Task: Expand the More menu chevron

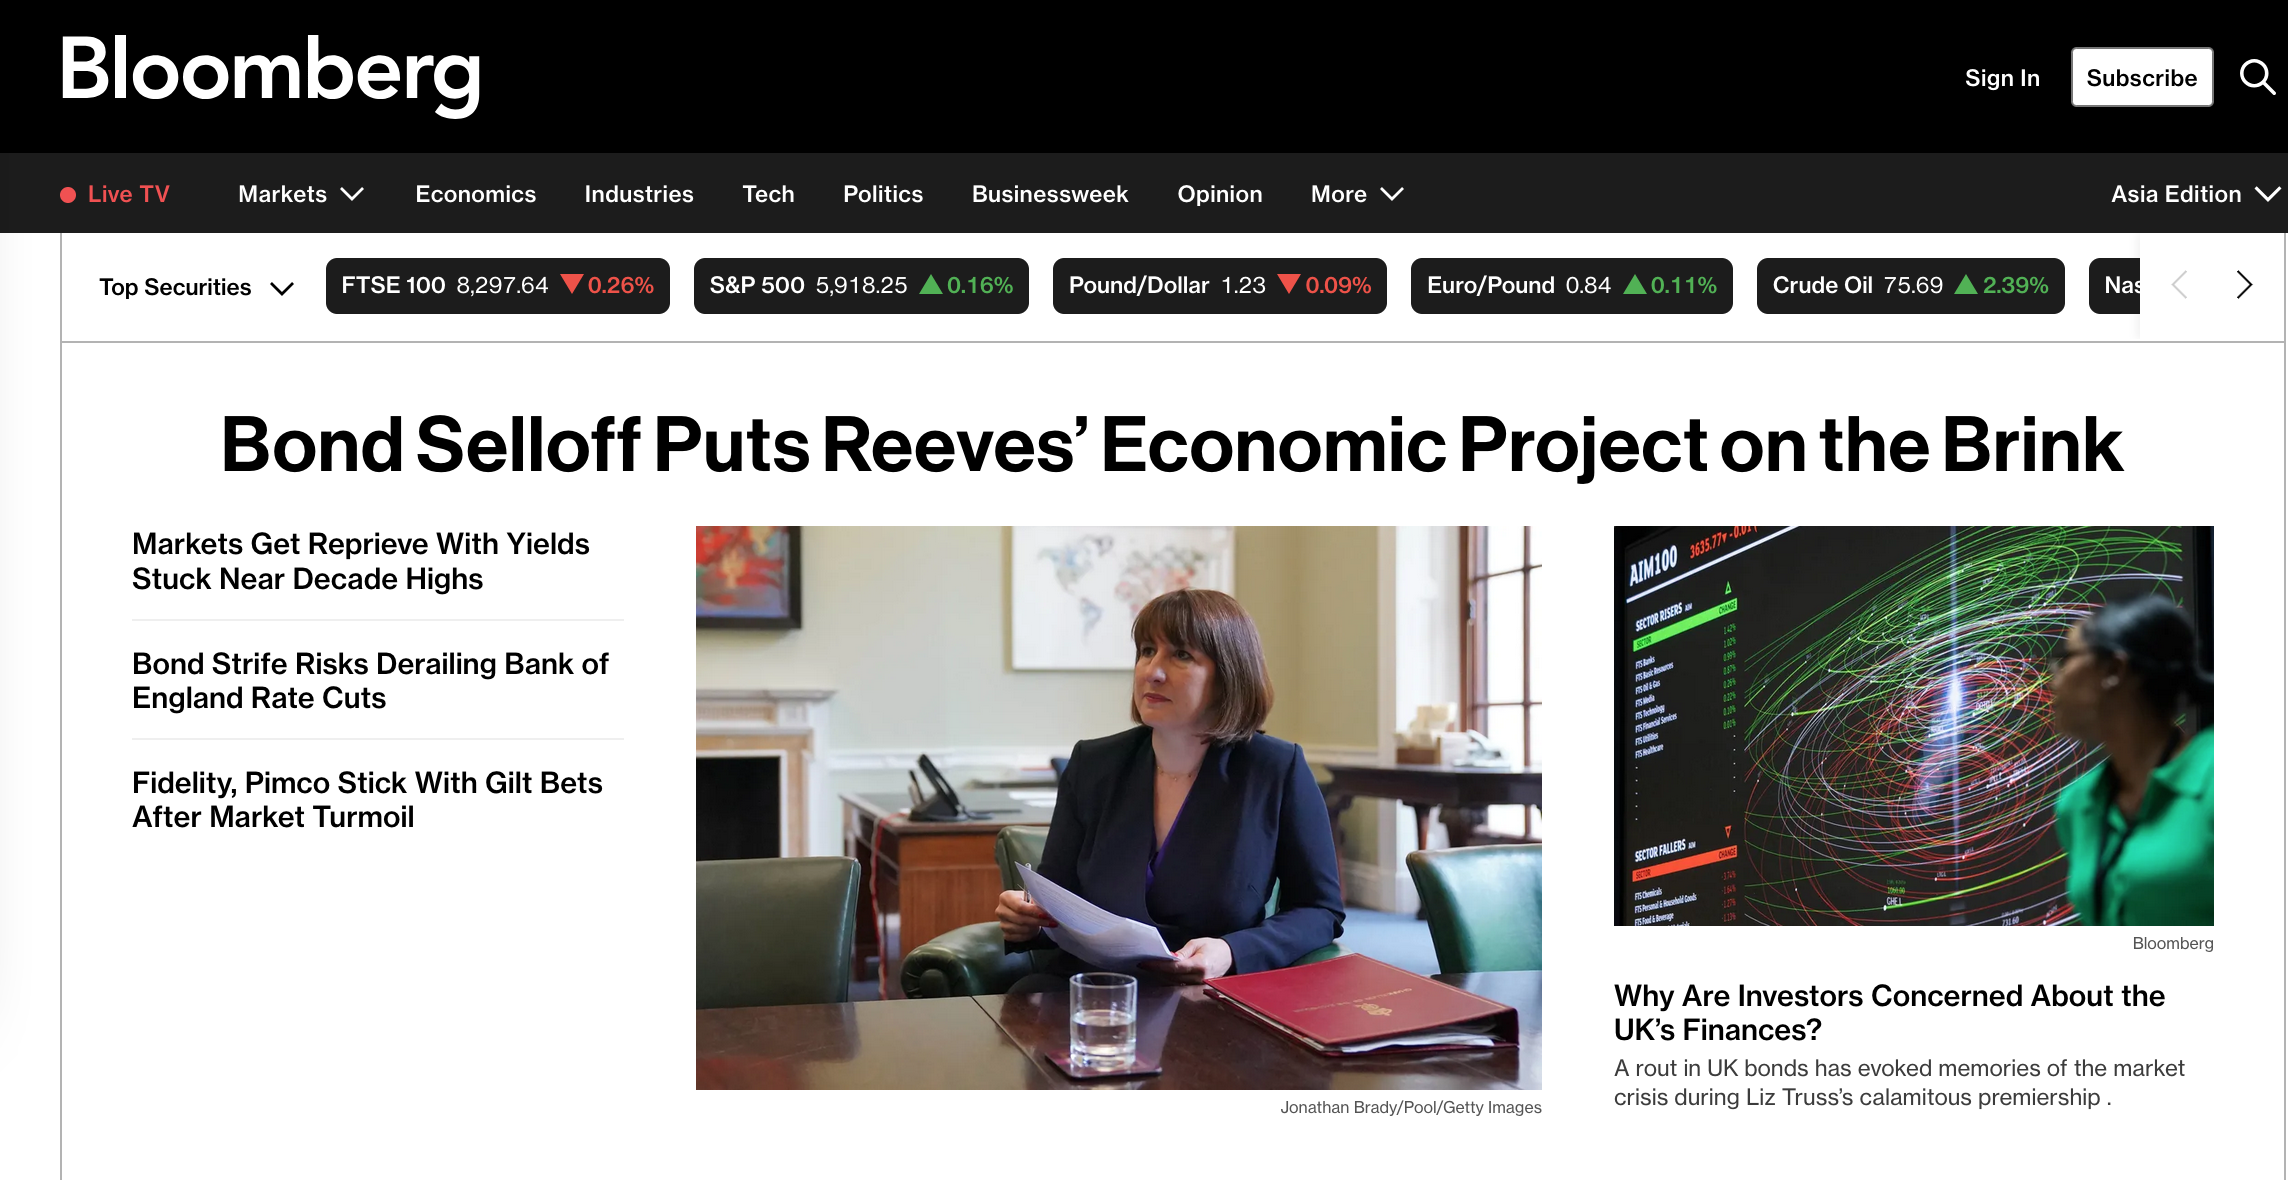Action: coord(1392,194)
